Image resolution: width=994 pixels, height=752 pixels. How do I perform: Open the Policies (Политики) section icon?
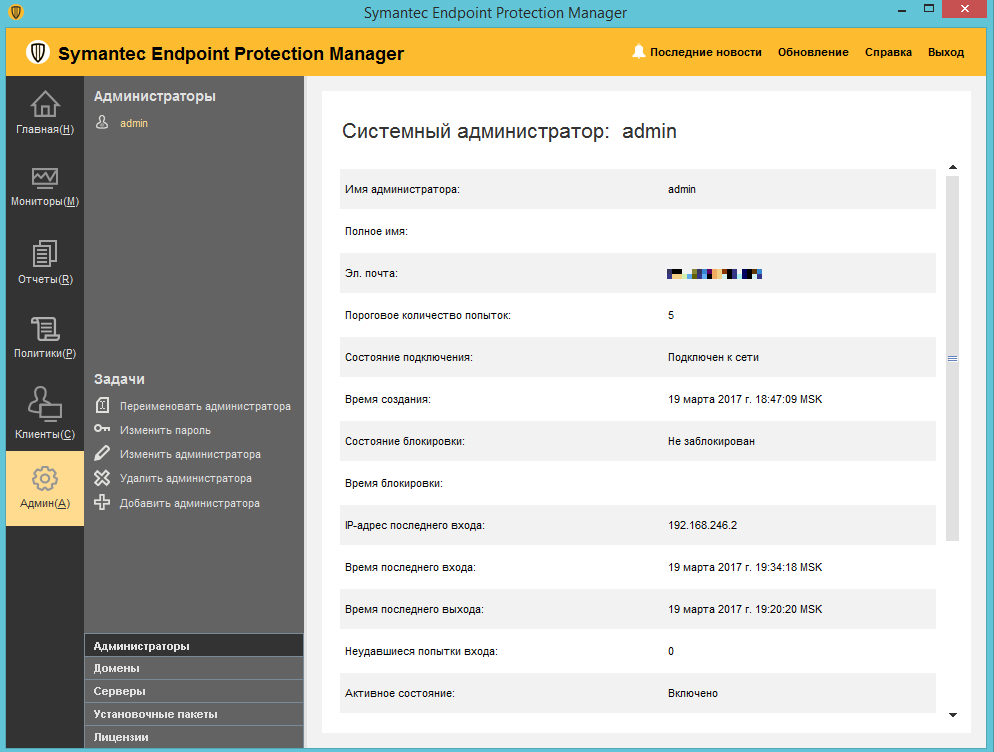[45, 329]
